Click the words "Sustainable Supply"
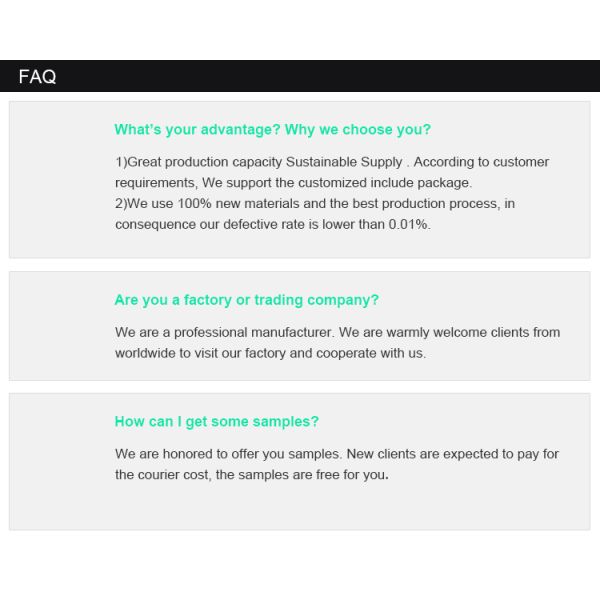 coord(344,162)
